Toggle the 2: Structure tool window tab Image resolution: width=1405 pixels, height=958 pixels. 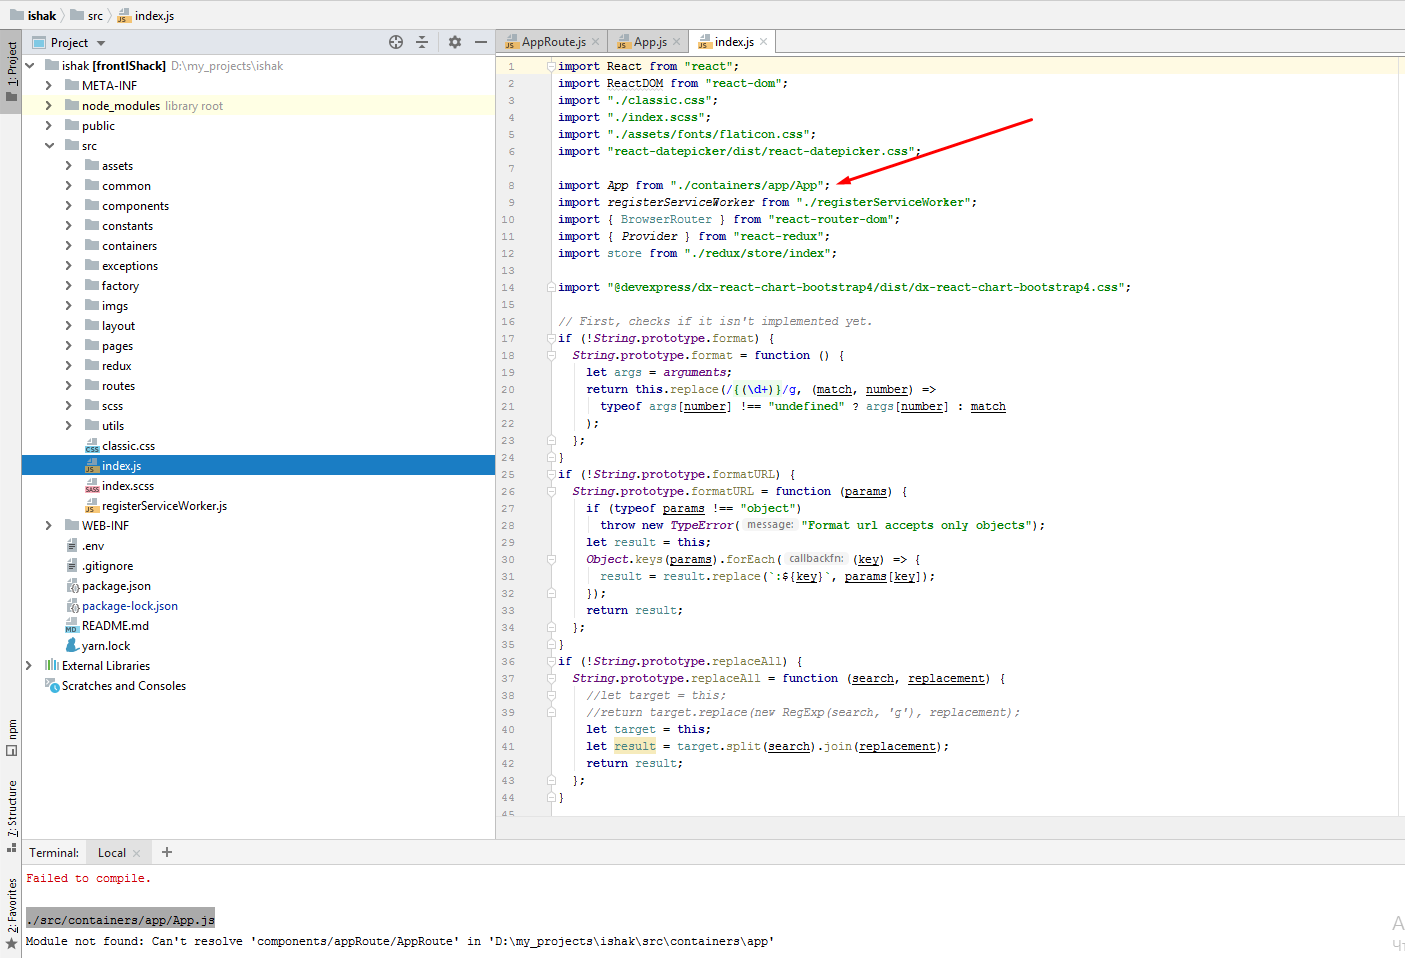11,815
